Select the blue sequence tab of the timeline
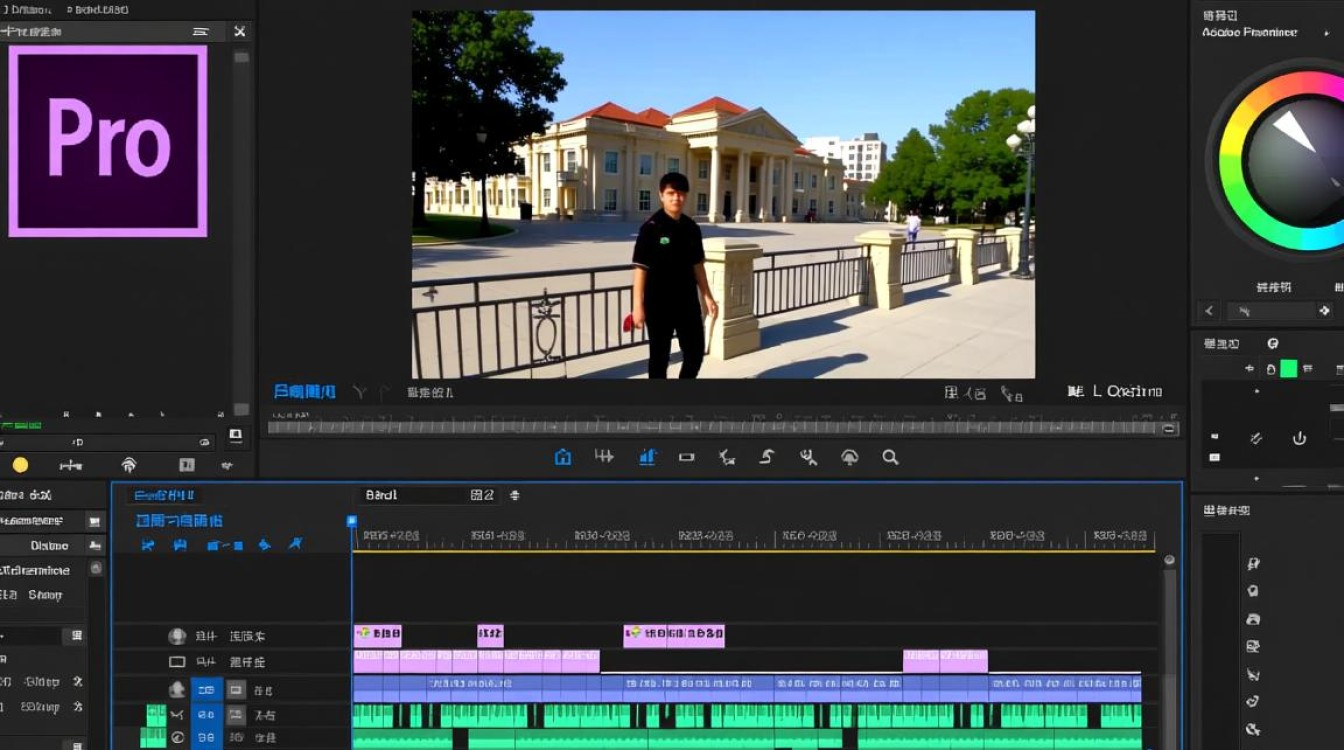The height and width of the screenshot is (750, 1344). pyautogui.click(x=166, y=495)
